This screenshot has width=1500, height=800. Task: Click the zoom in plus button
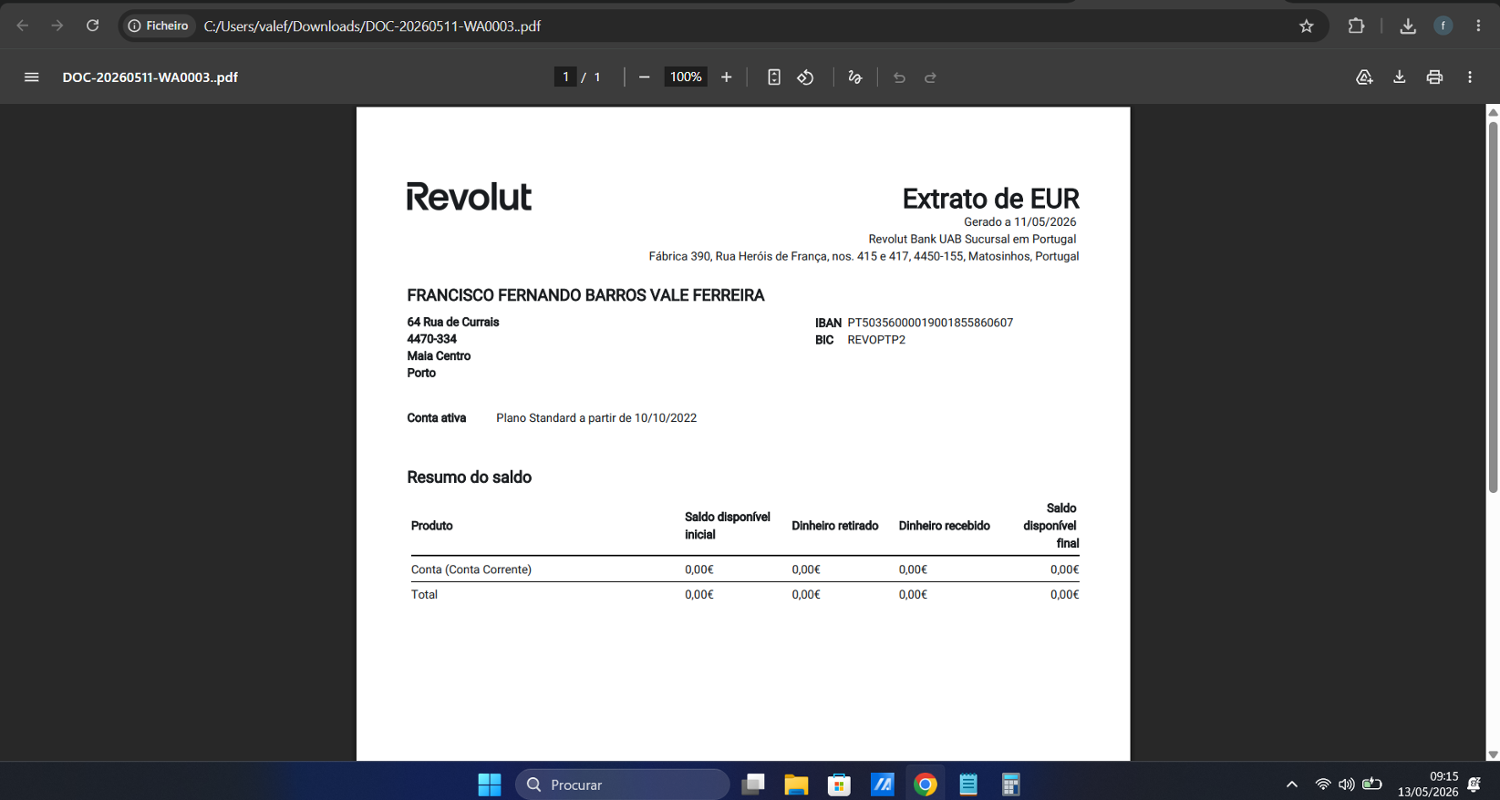point(726,77)
